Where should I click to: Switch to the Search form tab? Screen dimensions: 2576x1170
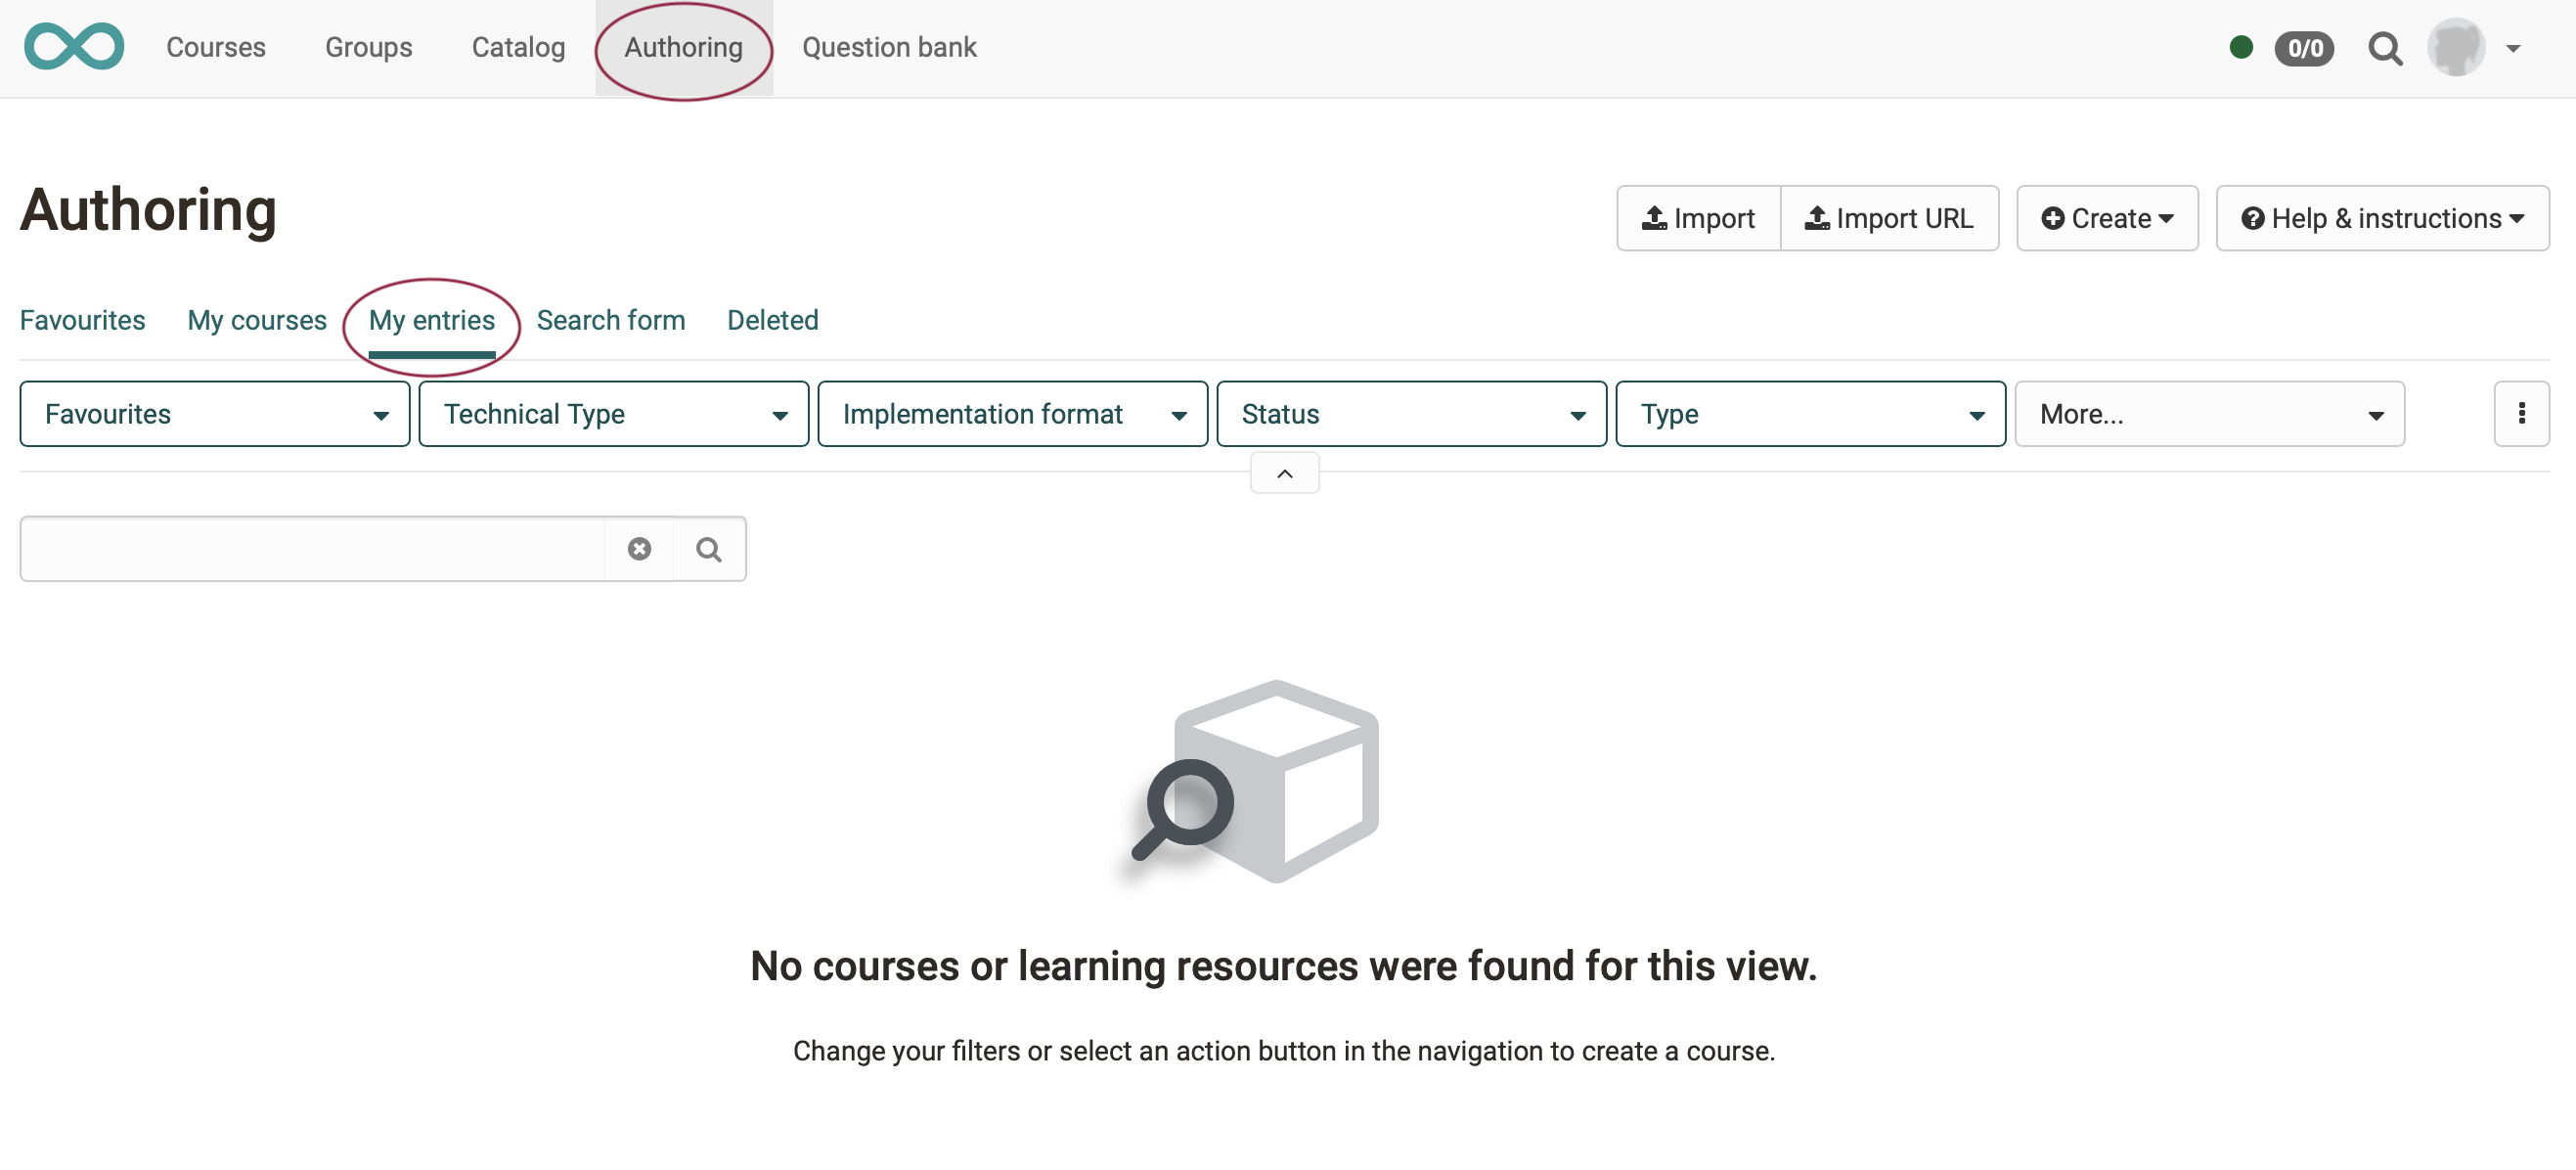[x=610, y=320]
